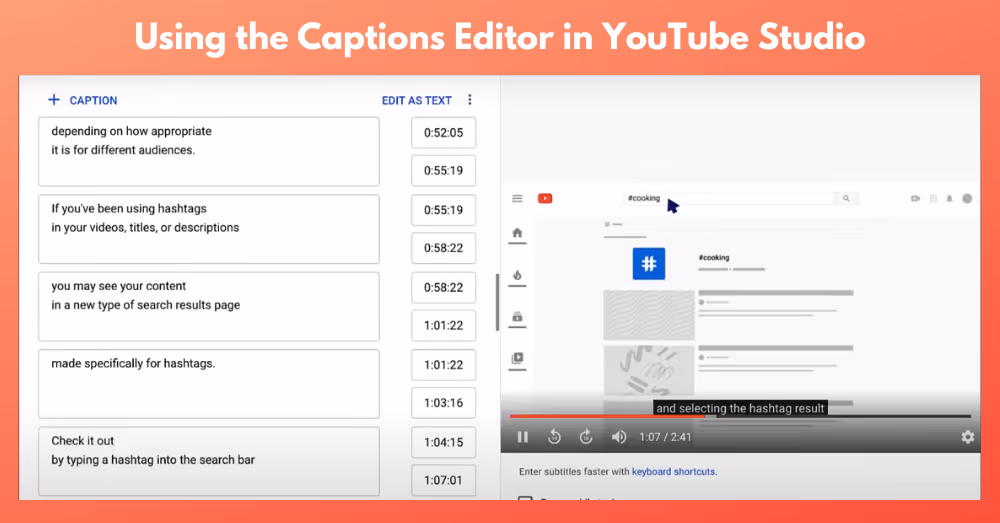Click the #cooking search box in the preview
Image resolution: width=1000 pixels, height=523 pixels.
[729, 198]
